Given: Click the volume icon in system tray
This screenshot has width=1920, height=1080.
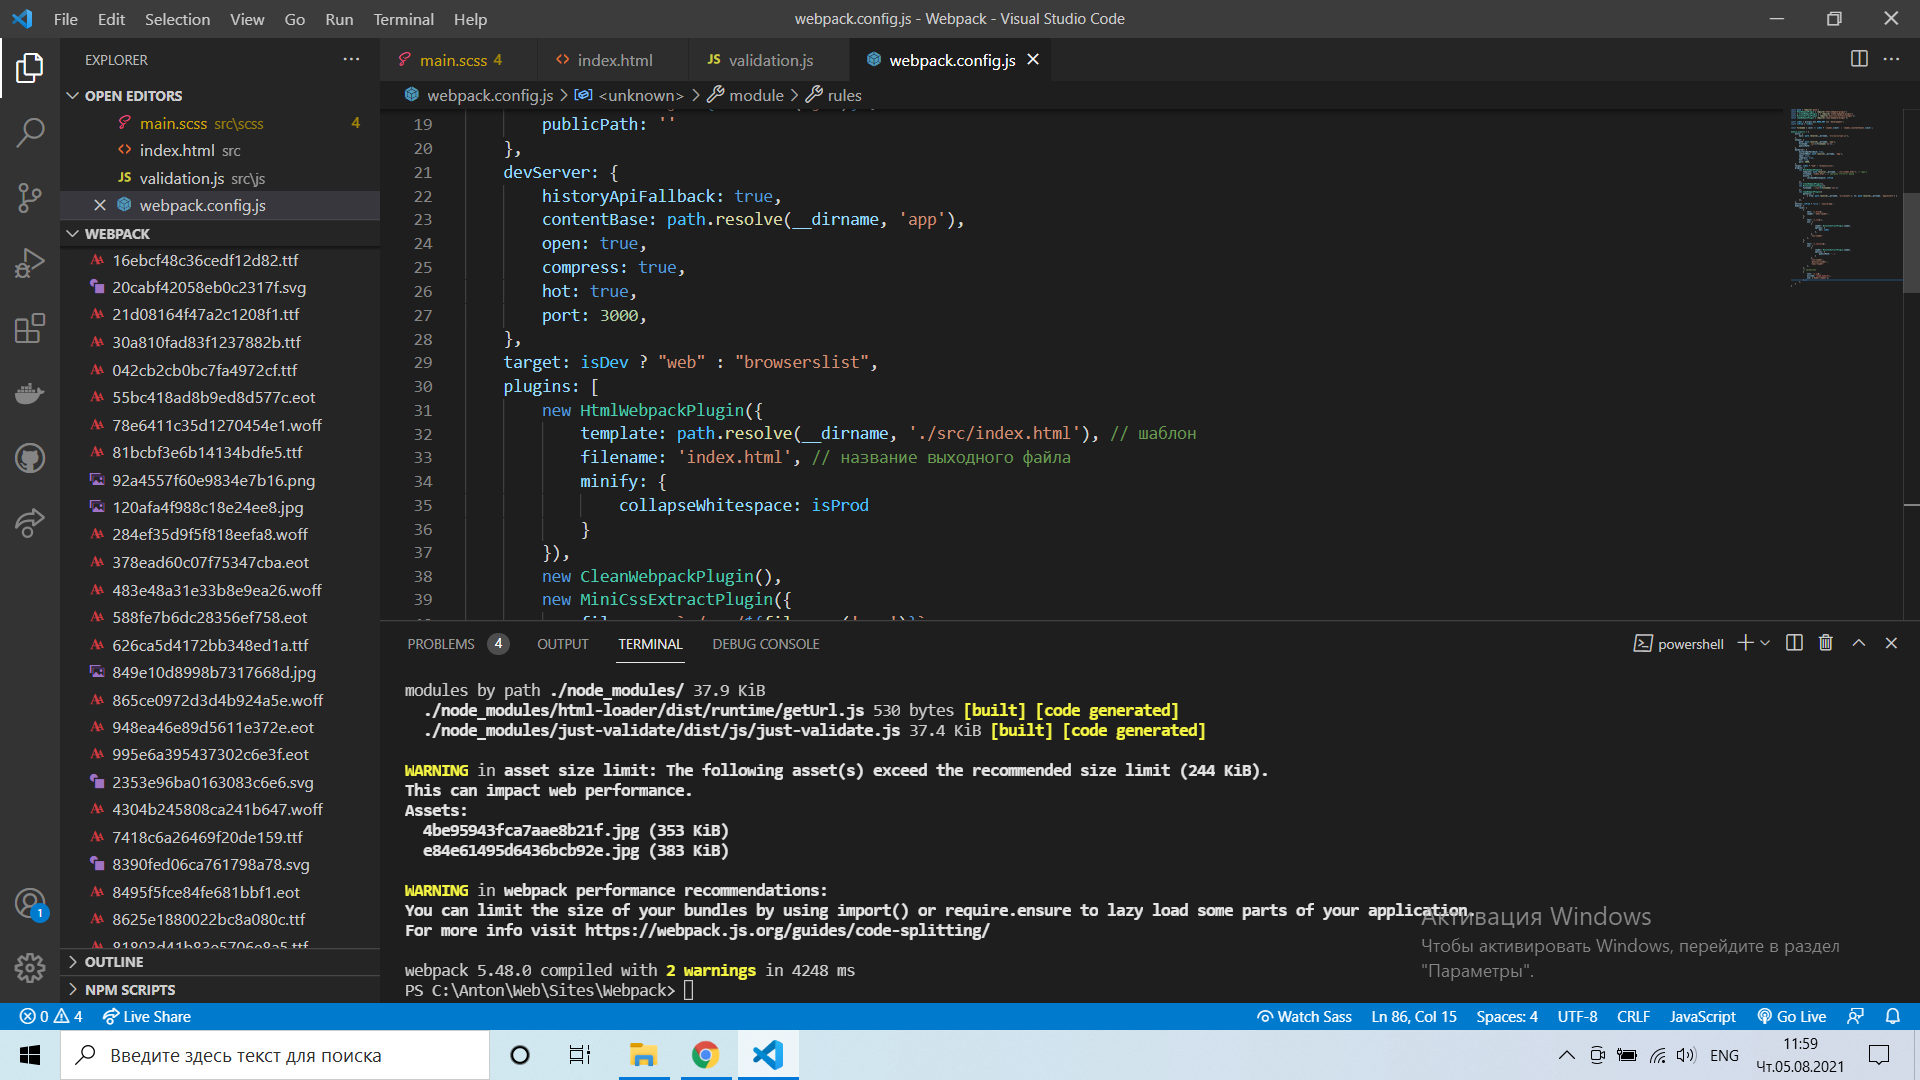Looking at the screenshot, I should (1686, 1055).
